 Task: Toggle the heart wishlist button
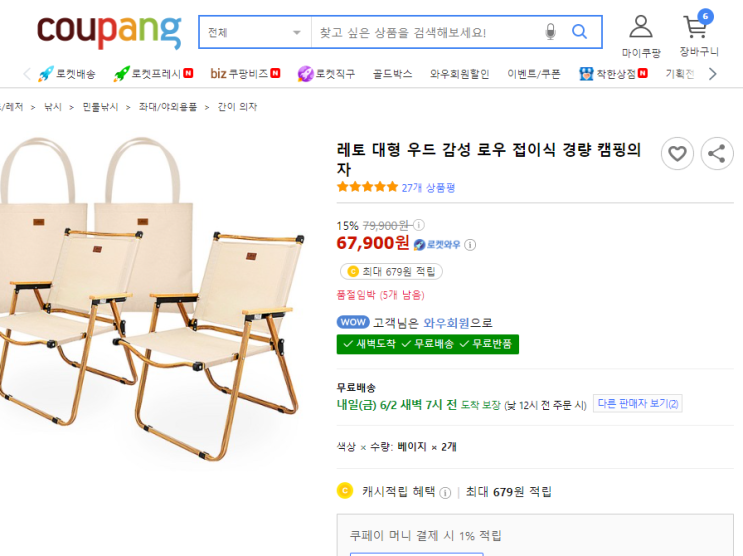(x=677, y=153)
